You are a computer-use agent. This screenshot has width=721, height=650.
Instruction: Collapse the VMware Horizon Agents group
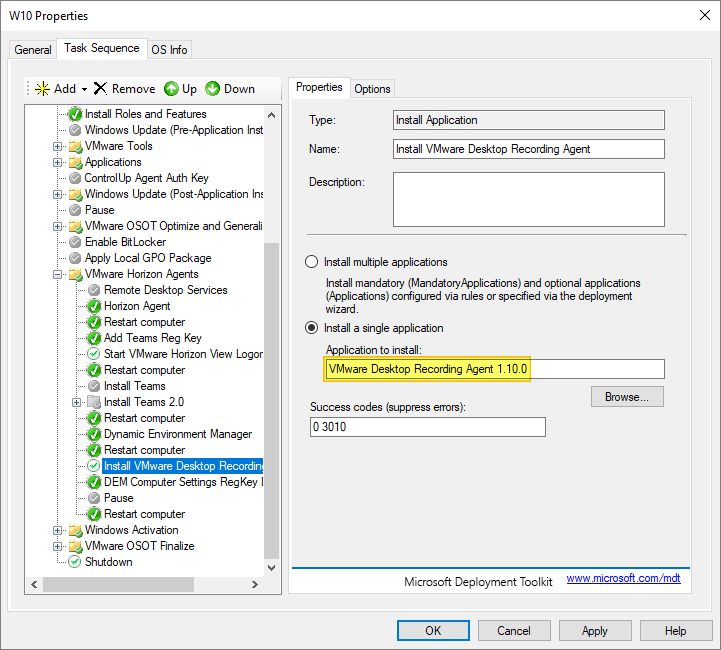pyautogui.click(x=58, y=274)
